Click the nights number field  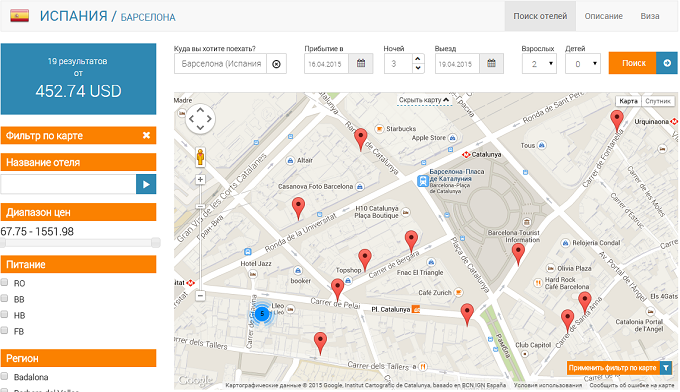point(399,64)
